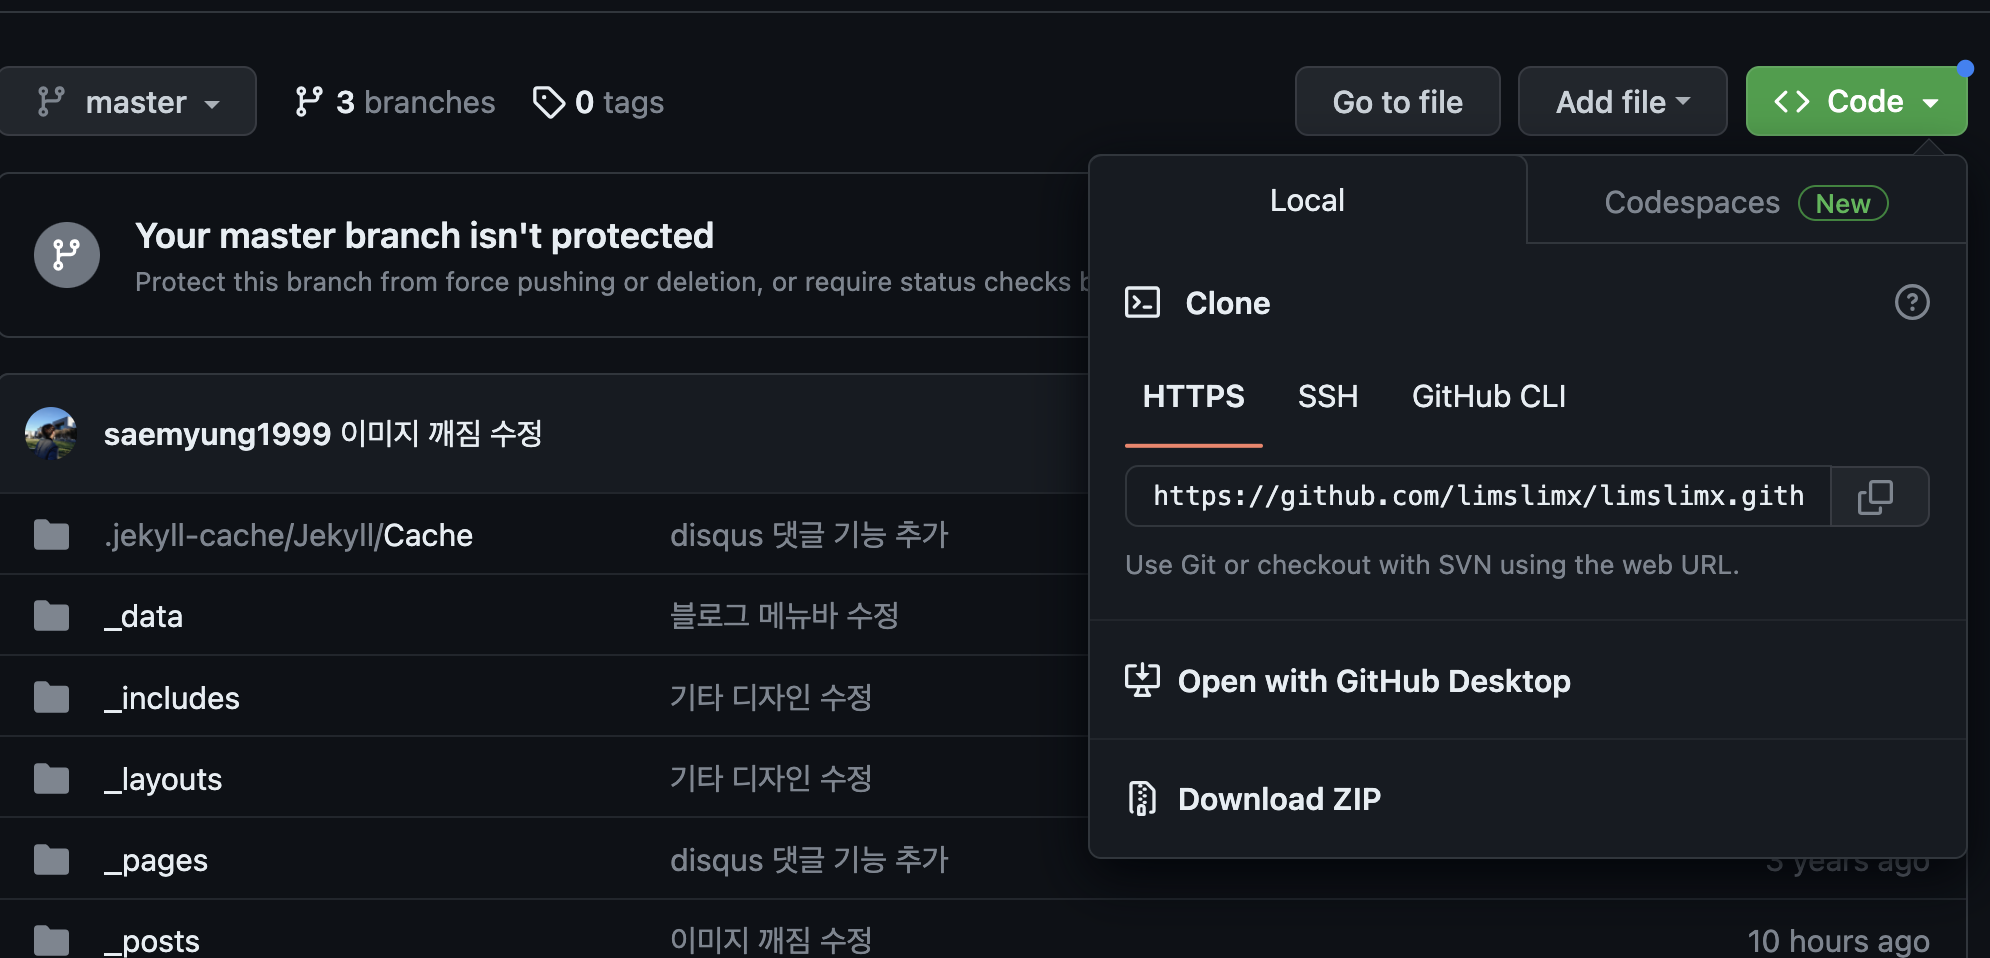This screenshot has height=958, width=1990.
Task: Click the zip file icon beside Download ZIP
Action: point(1140,798)
